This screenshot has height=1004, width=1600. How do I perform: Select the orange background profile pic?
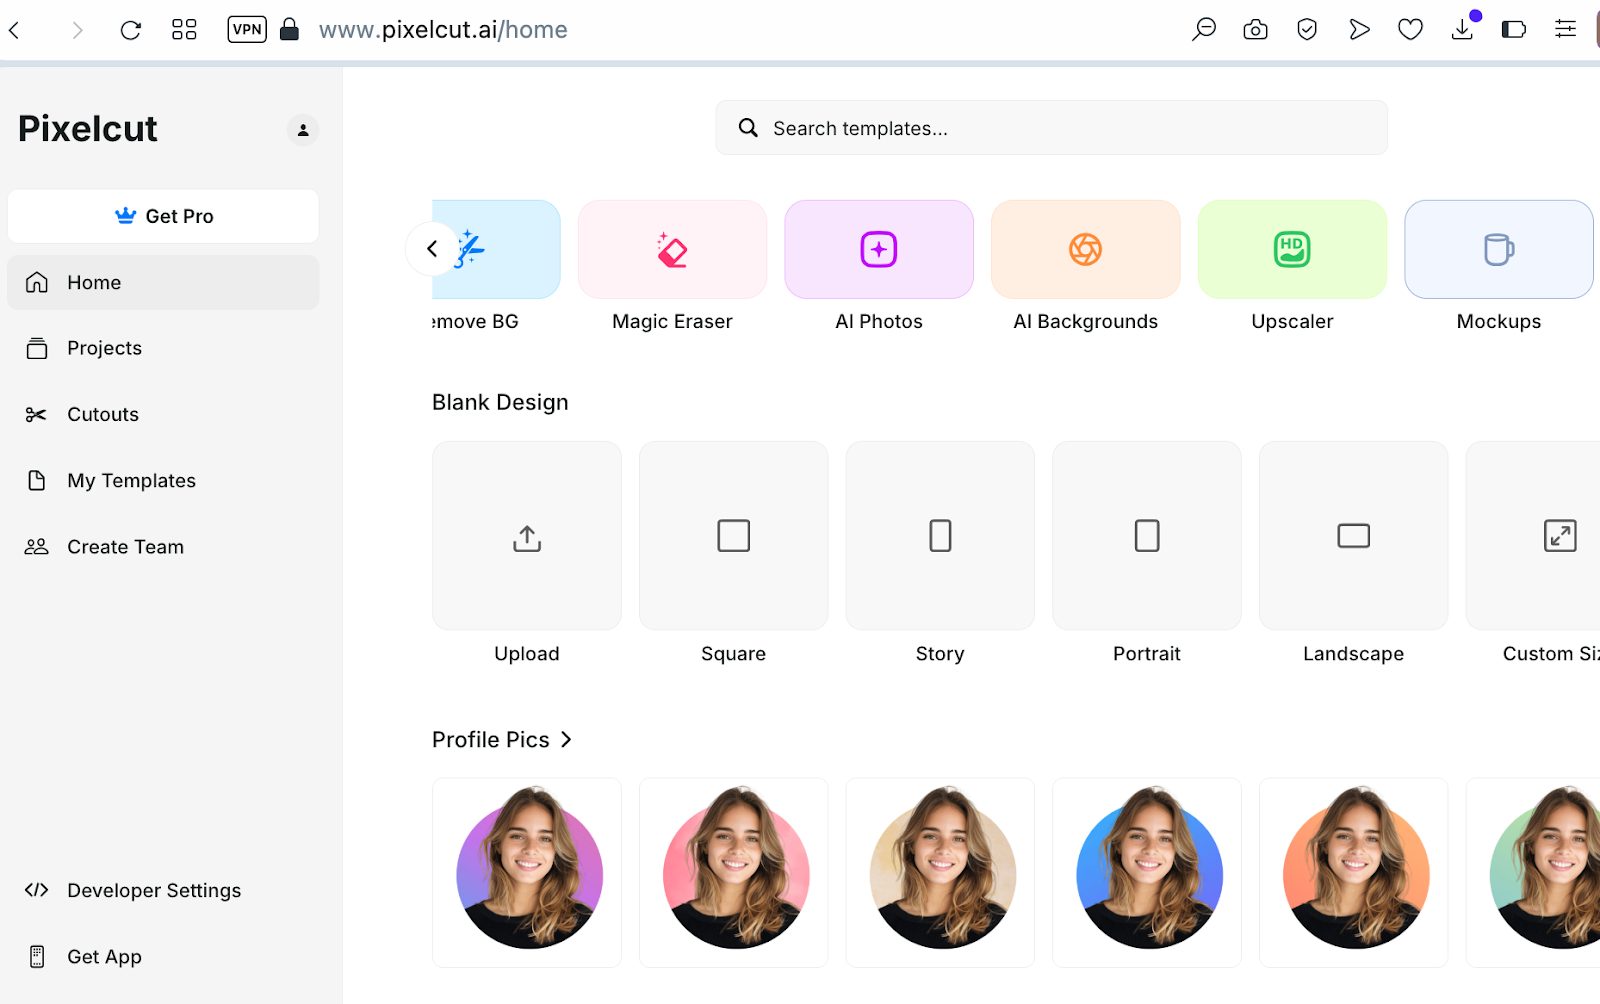pyautogui.click(x=1354, y=873)
